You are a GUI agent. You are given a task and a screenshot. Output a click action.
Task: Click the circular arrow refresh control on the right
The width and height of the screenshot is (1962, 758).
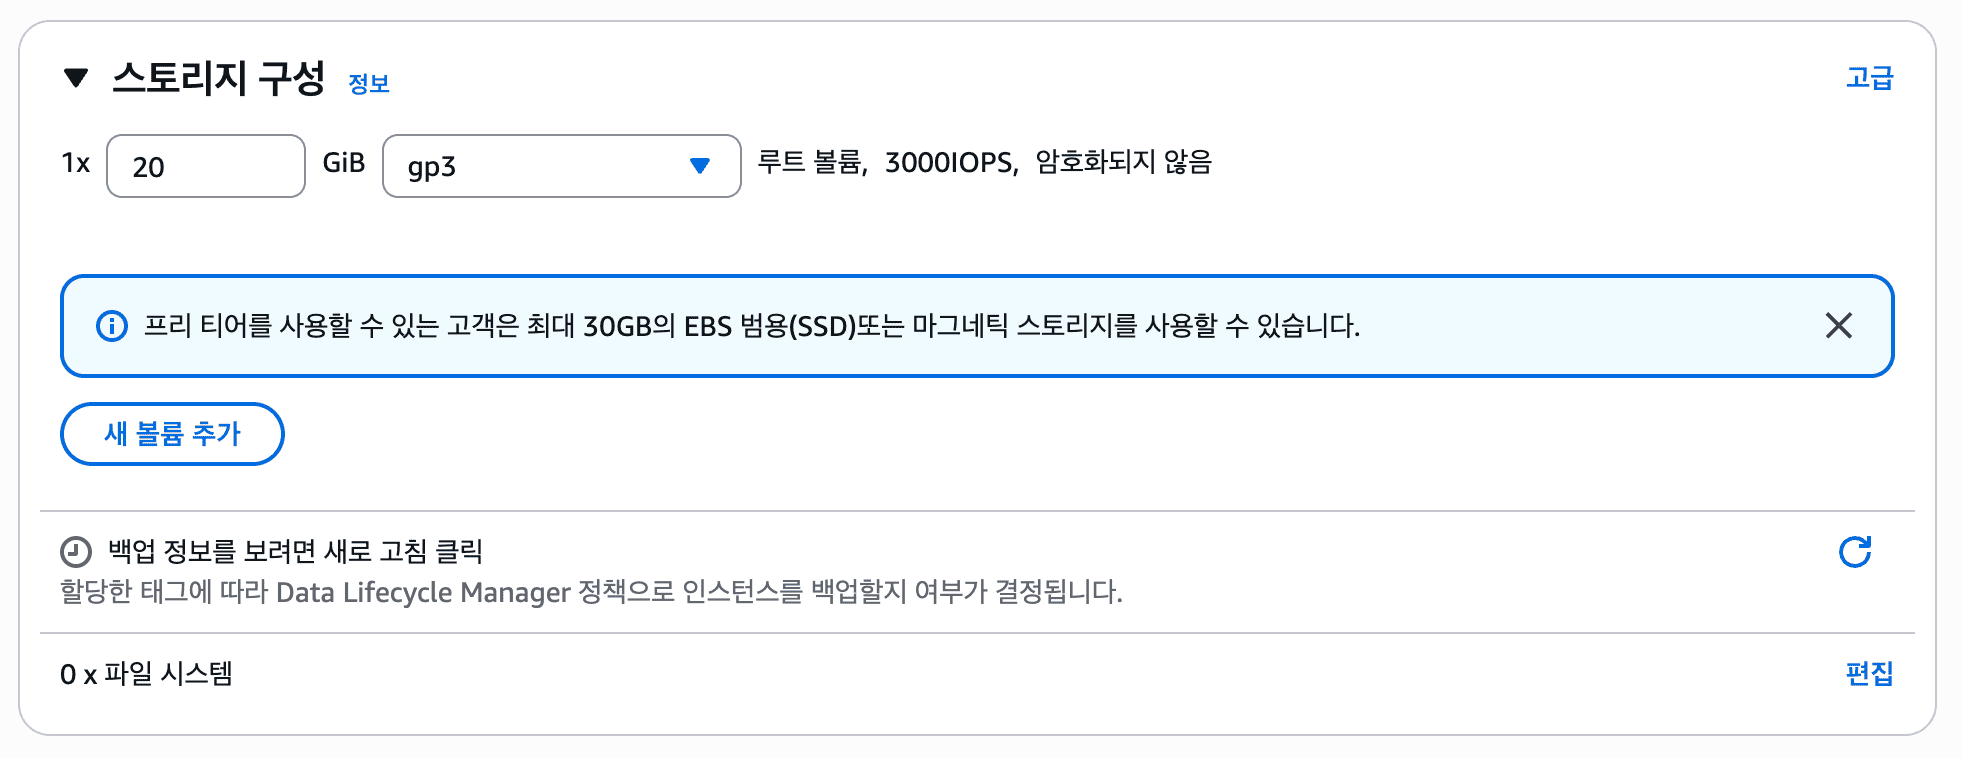[x=1856, y=551]
